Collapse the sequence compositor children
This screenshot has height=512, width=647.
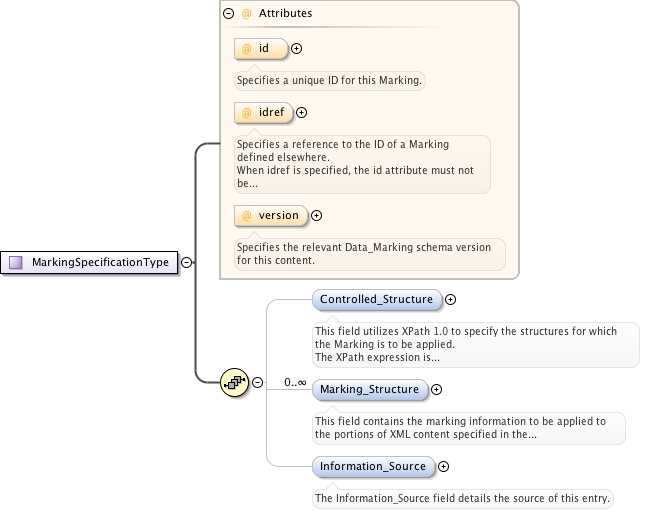point(257,382)
